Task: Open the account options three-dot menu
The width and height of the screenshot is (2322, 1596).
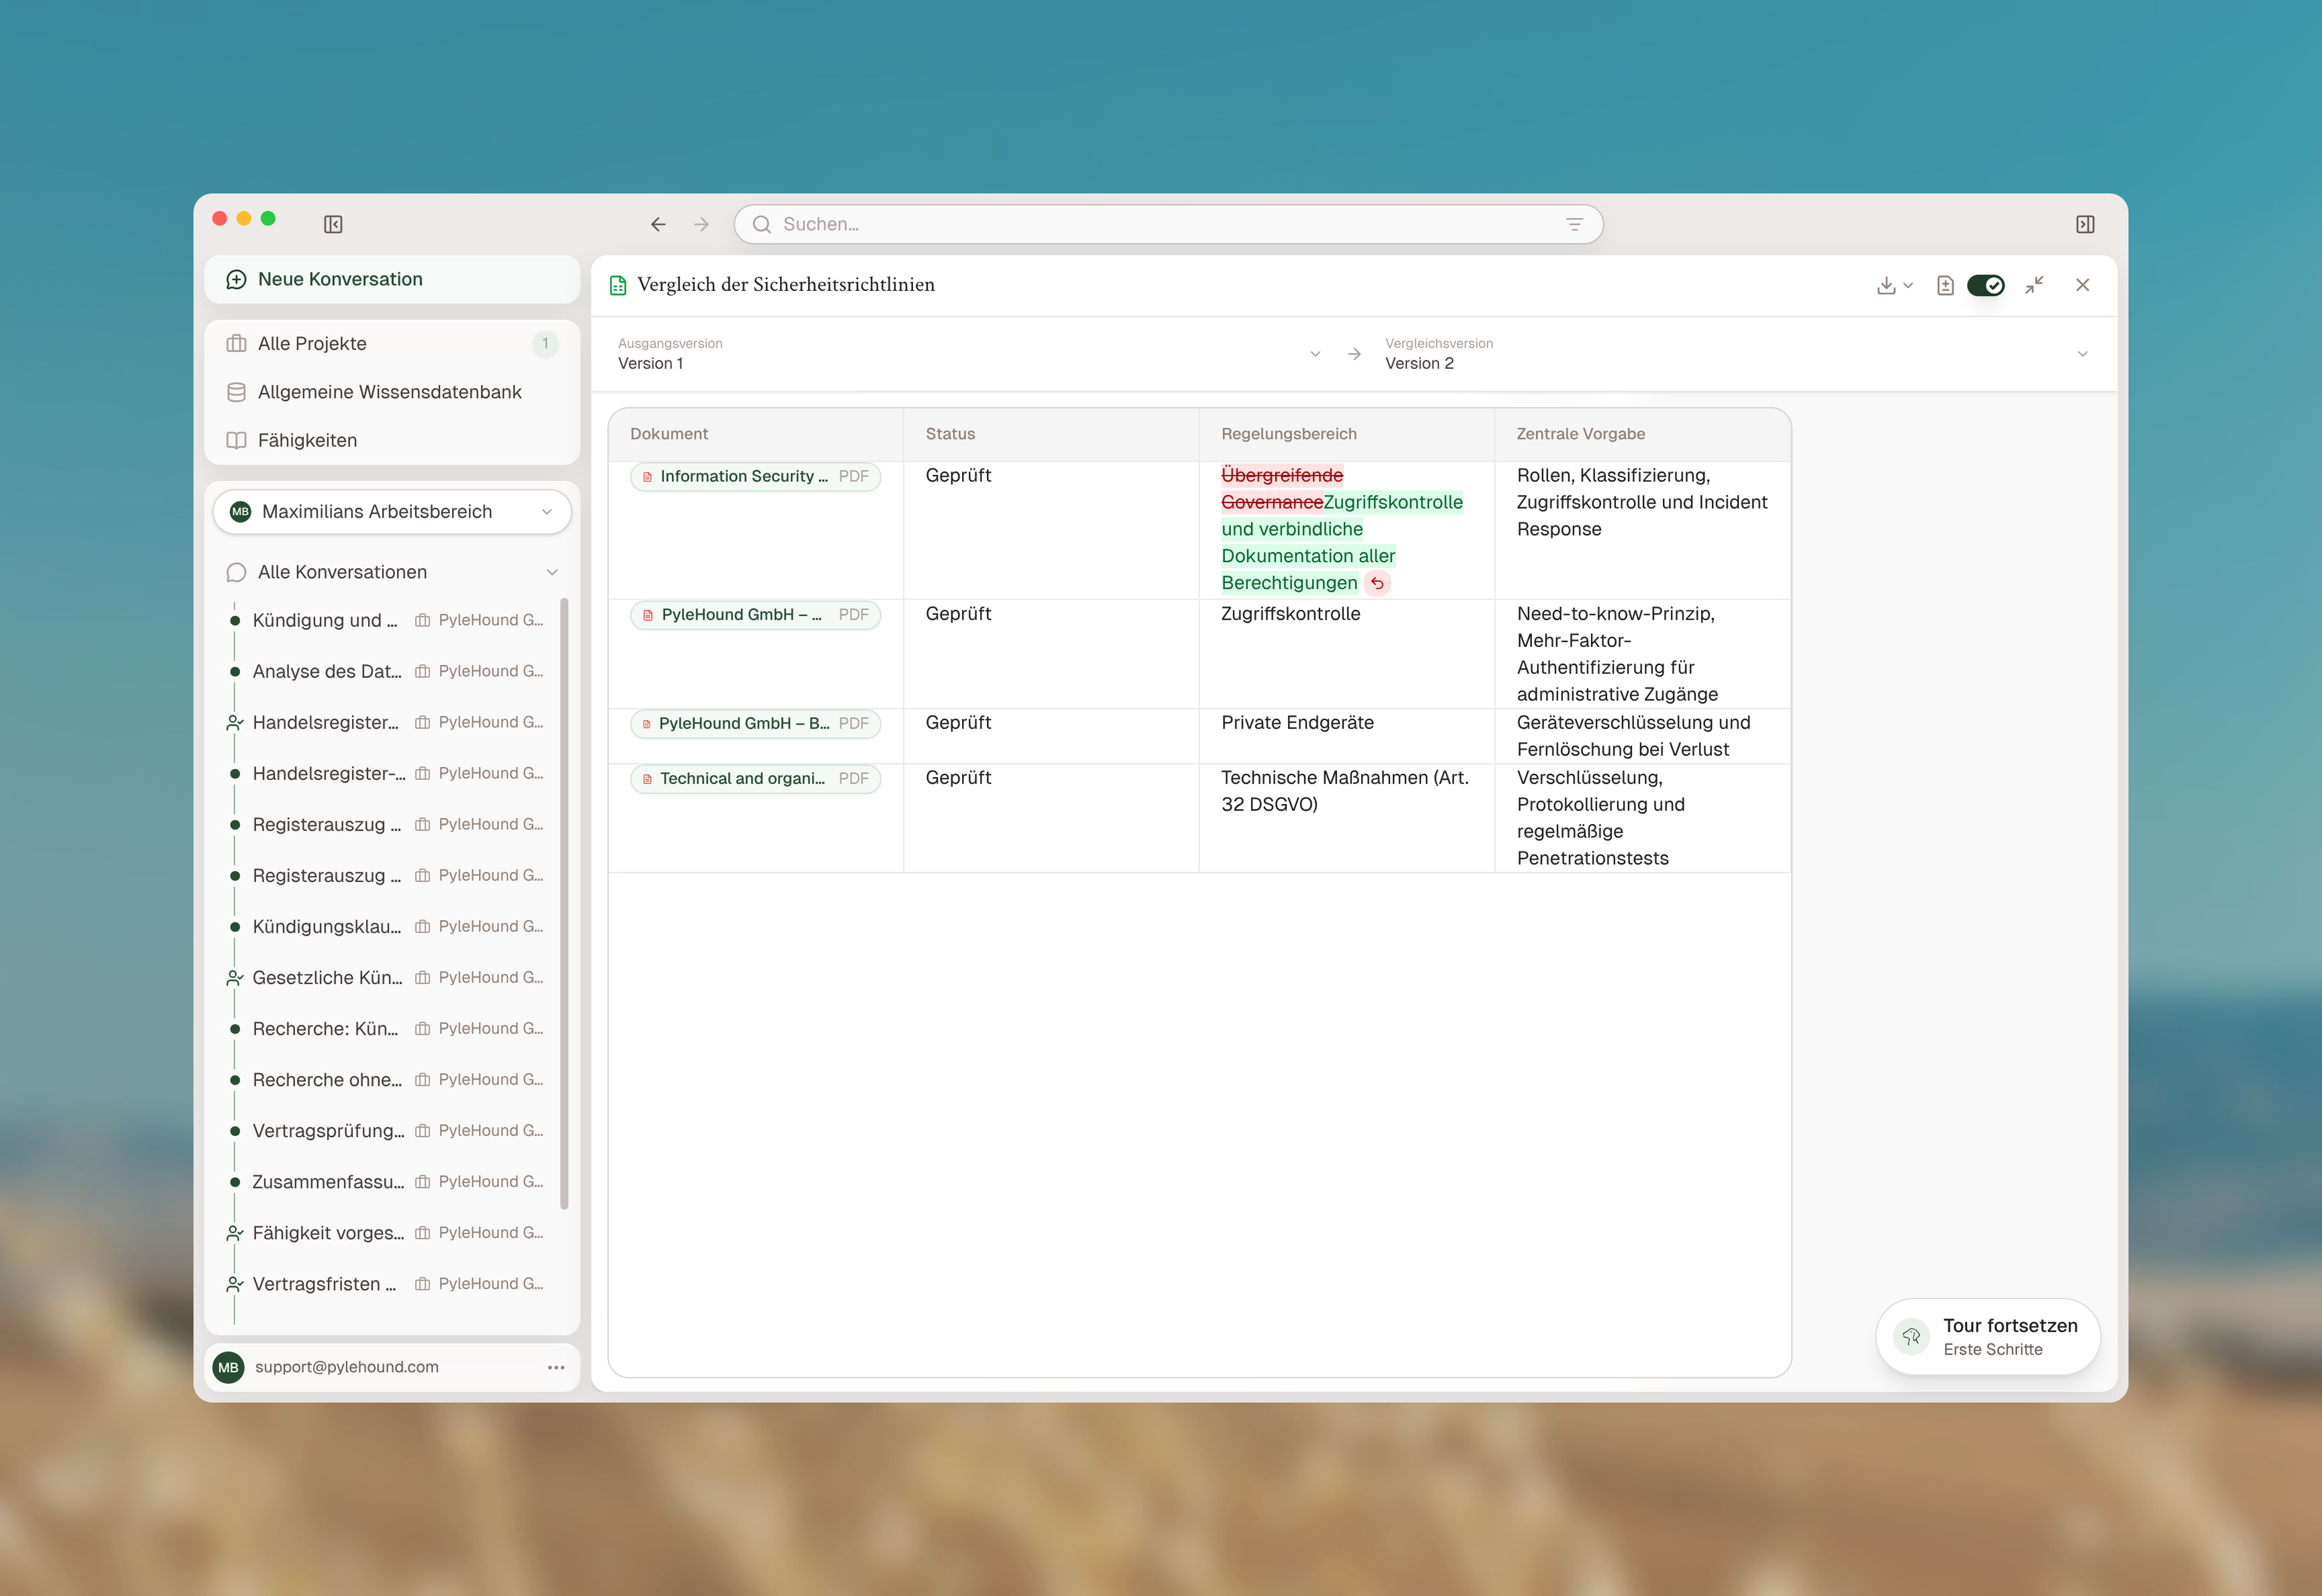Action: pos(556,1367)
